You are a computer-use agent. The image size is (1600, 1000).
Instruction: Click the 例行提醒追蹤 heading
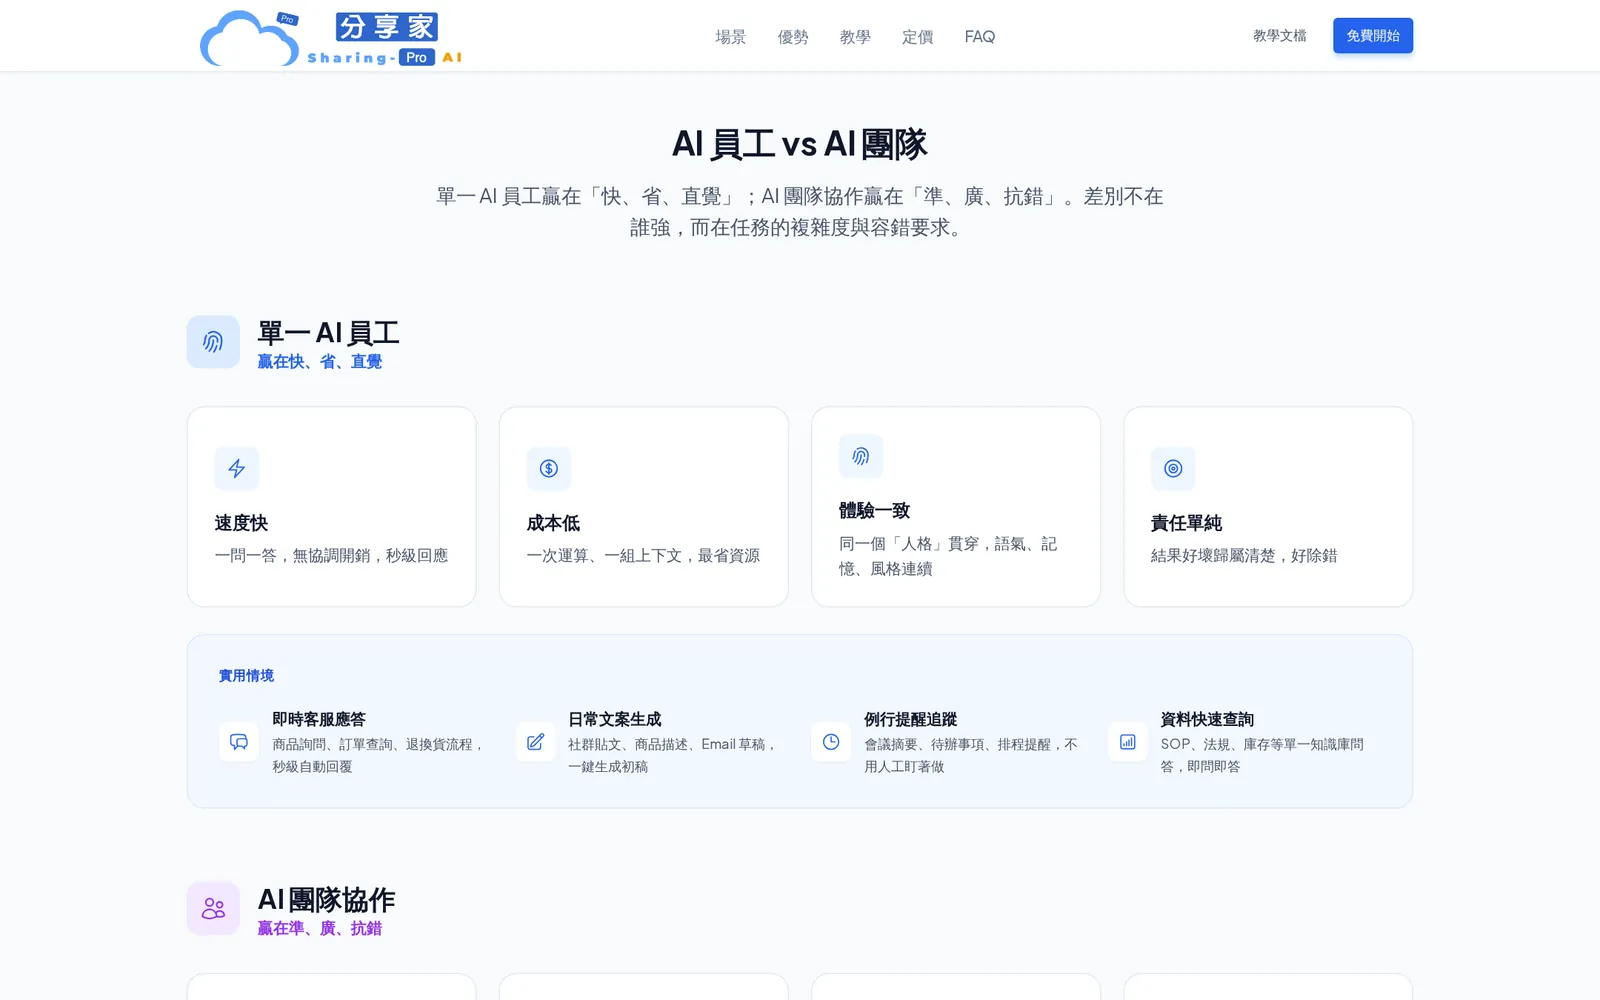[x=911, y=719]
